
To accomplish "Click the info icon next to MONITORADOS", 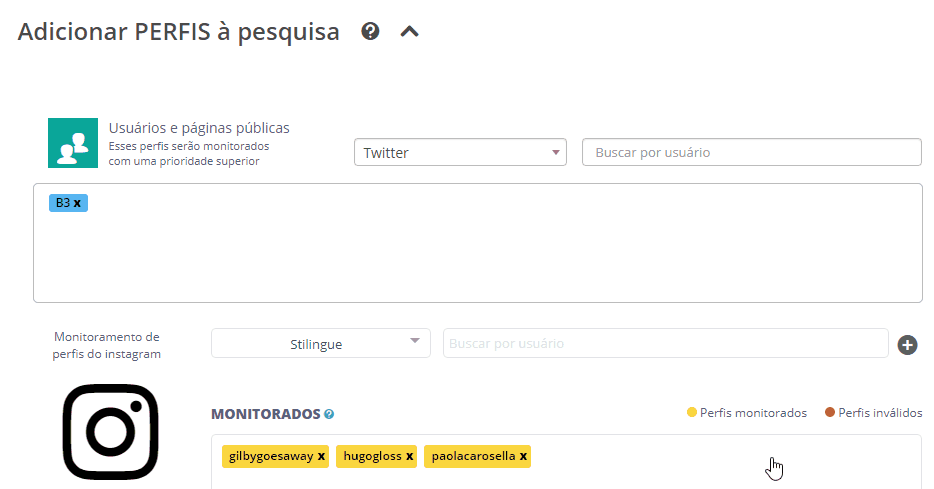I will coord(329,414).
